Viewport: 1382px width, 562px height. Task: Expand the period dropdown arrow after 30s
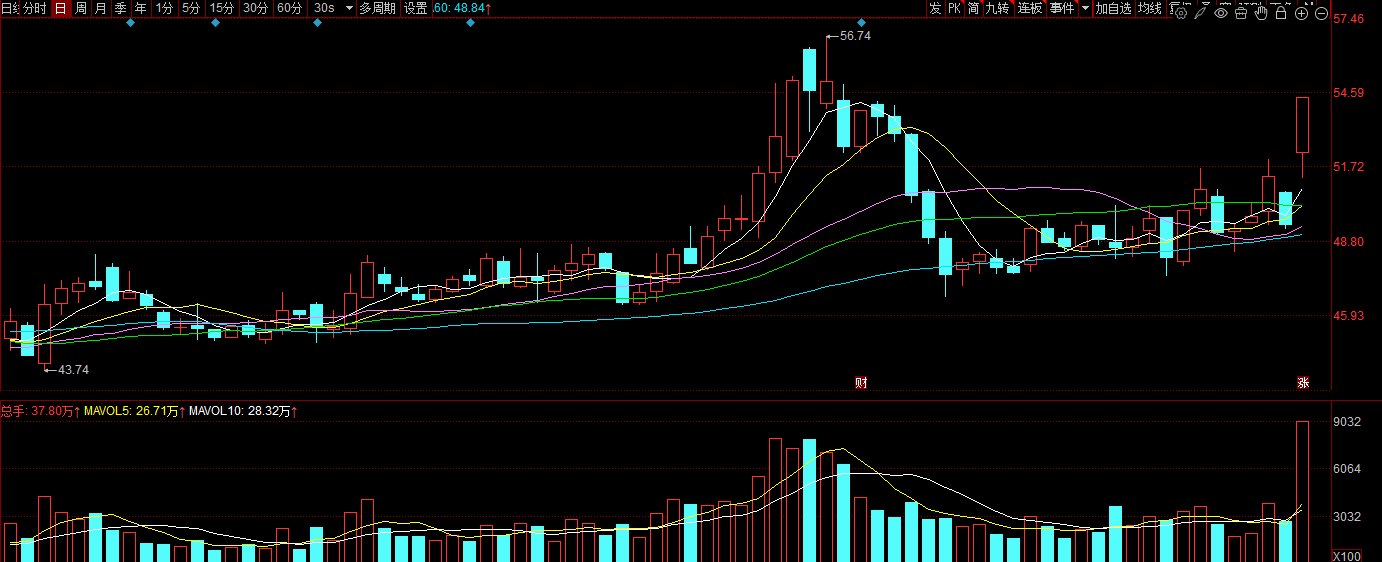click(x=348, y=8)
